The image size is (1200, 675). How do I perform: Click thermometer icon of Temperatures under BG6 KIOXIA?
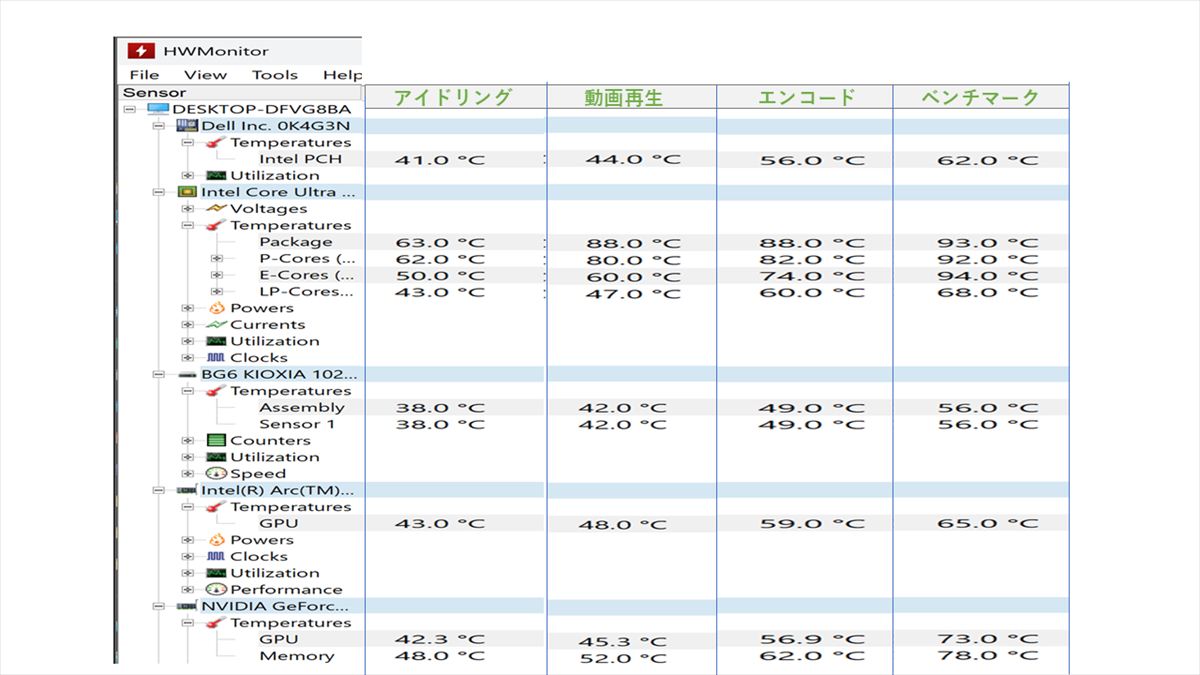216,391
